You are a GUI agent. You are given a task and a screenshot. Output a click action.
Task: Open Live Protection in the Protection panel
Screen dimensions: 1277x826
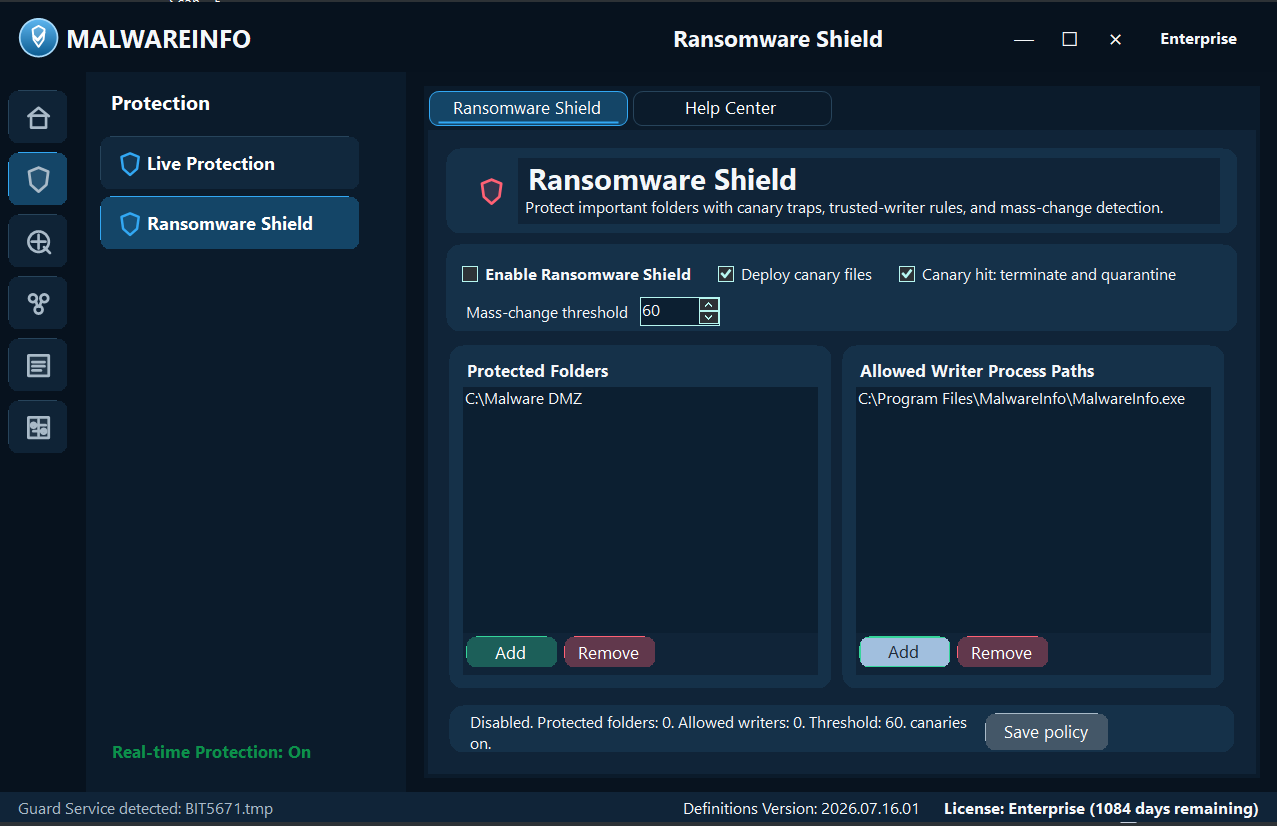click(229, 163)
